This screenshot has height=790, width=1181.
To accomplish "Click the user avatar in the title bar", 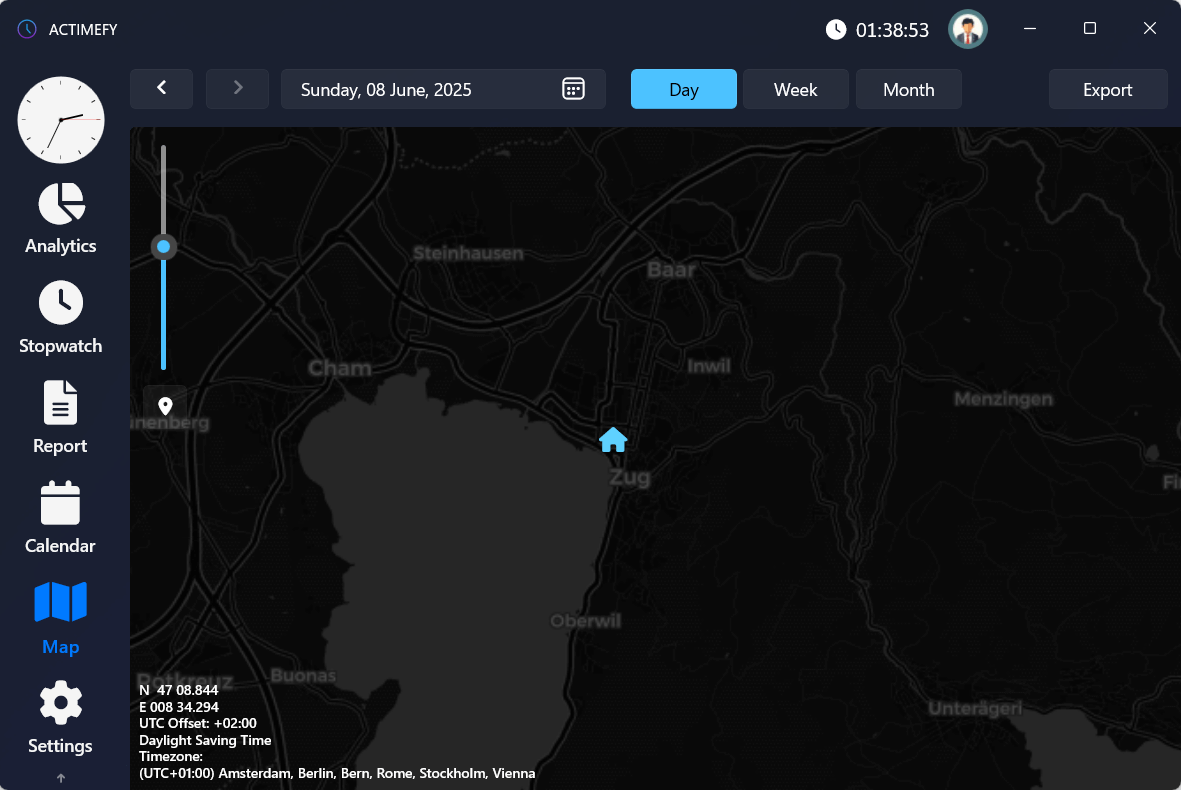I will (967, 29).
